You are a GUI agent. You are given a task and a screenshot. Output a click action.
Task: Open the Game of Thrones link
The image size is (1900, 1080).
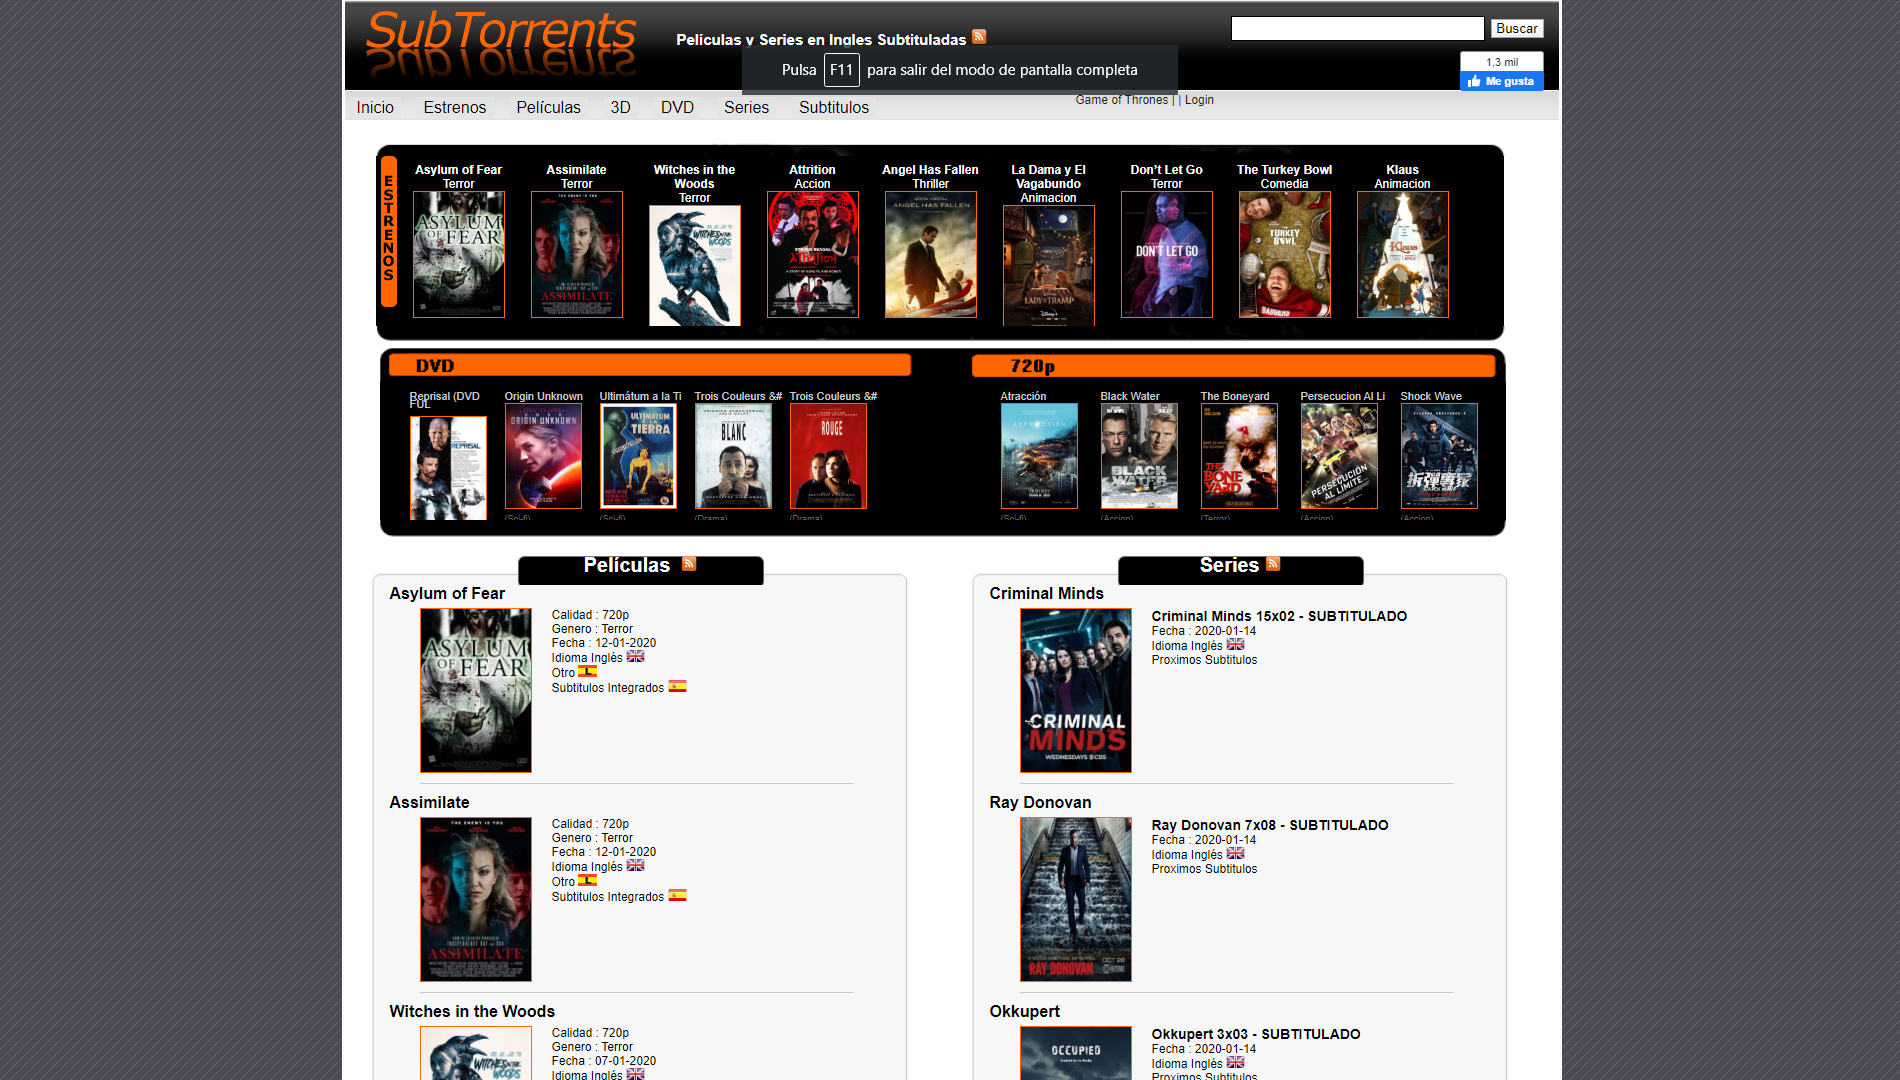coord(1121,100)
